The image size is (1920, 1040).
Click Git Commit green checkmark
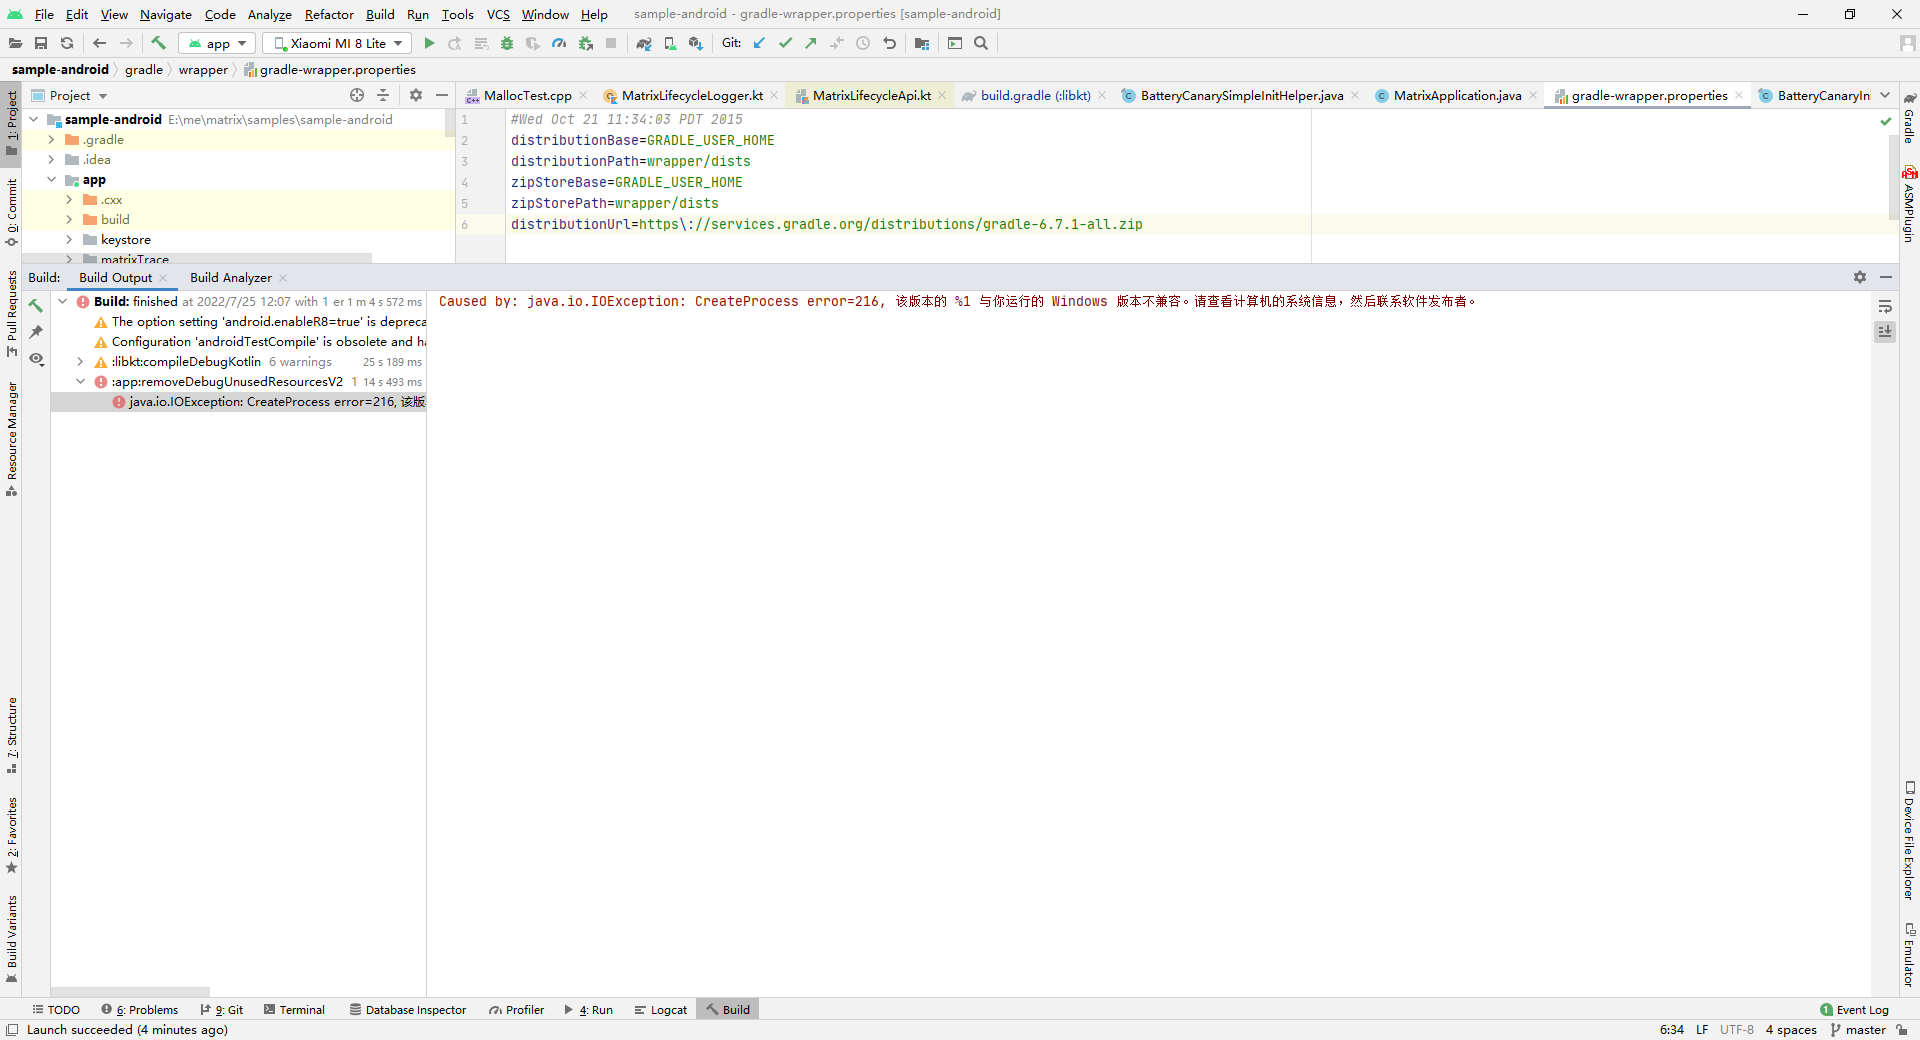(x=785, y=43)
